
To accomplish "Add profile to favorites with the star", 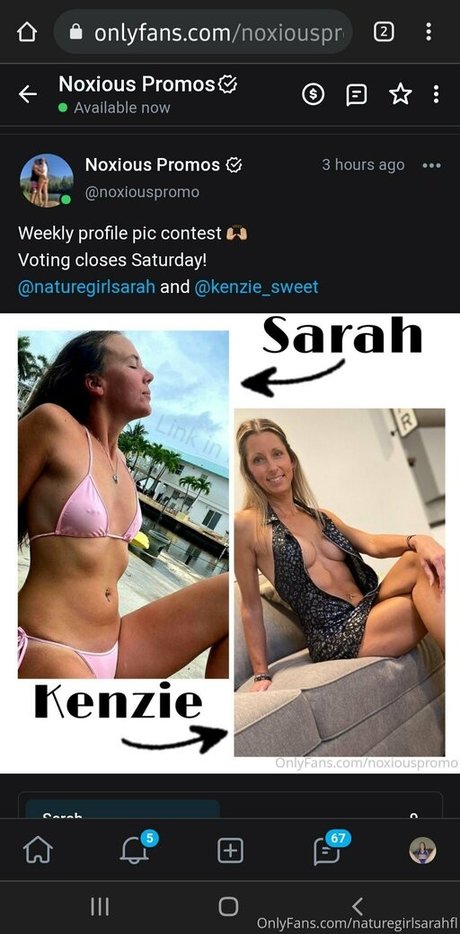I will click(x=400, y=94).
